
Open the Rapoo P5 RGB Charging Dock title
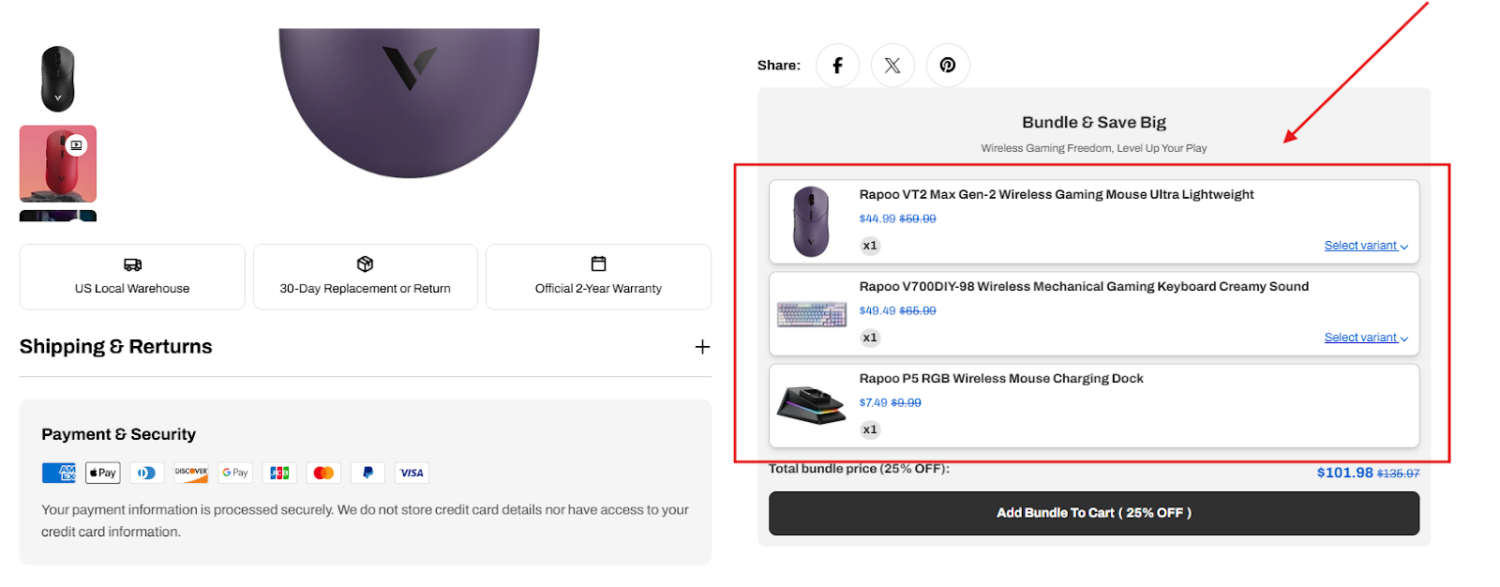point(1001,379)
